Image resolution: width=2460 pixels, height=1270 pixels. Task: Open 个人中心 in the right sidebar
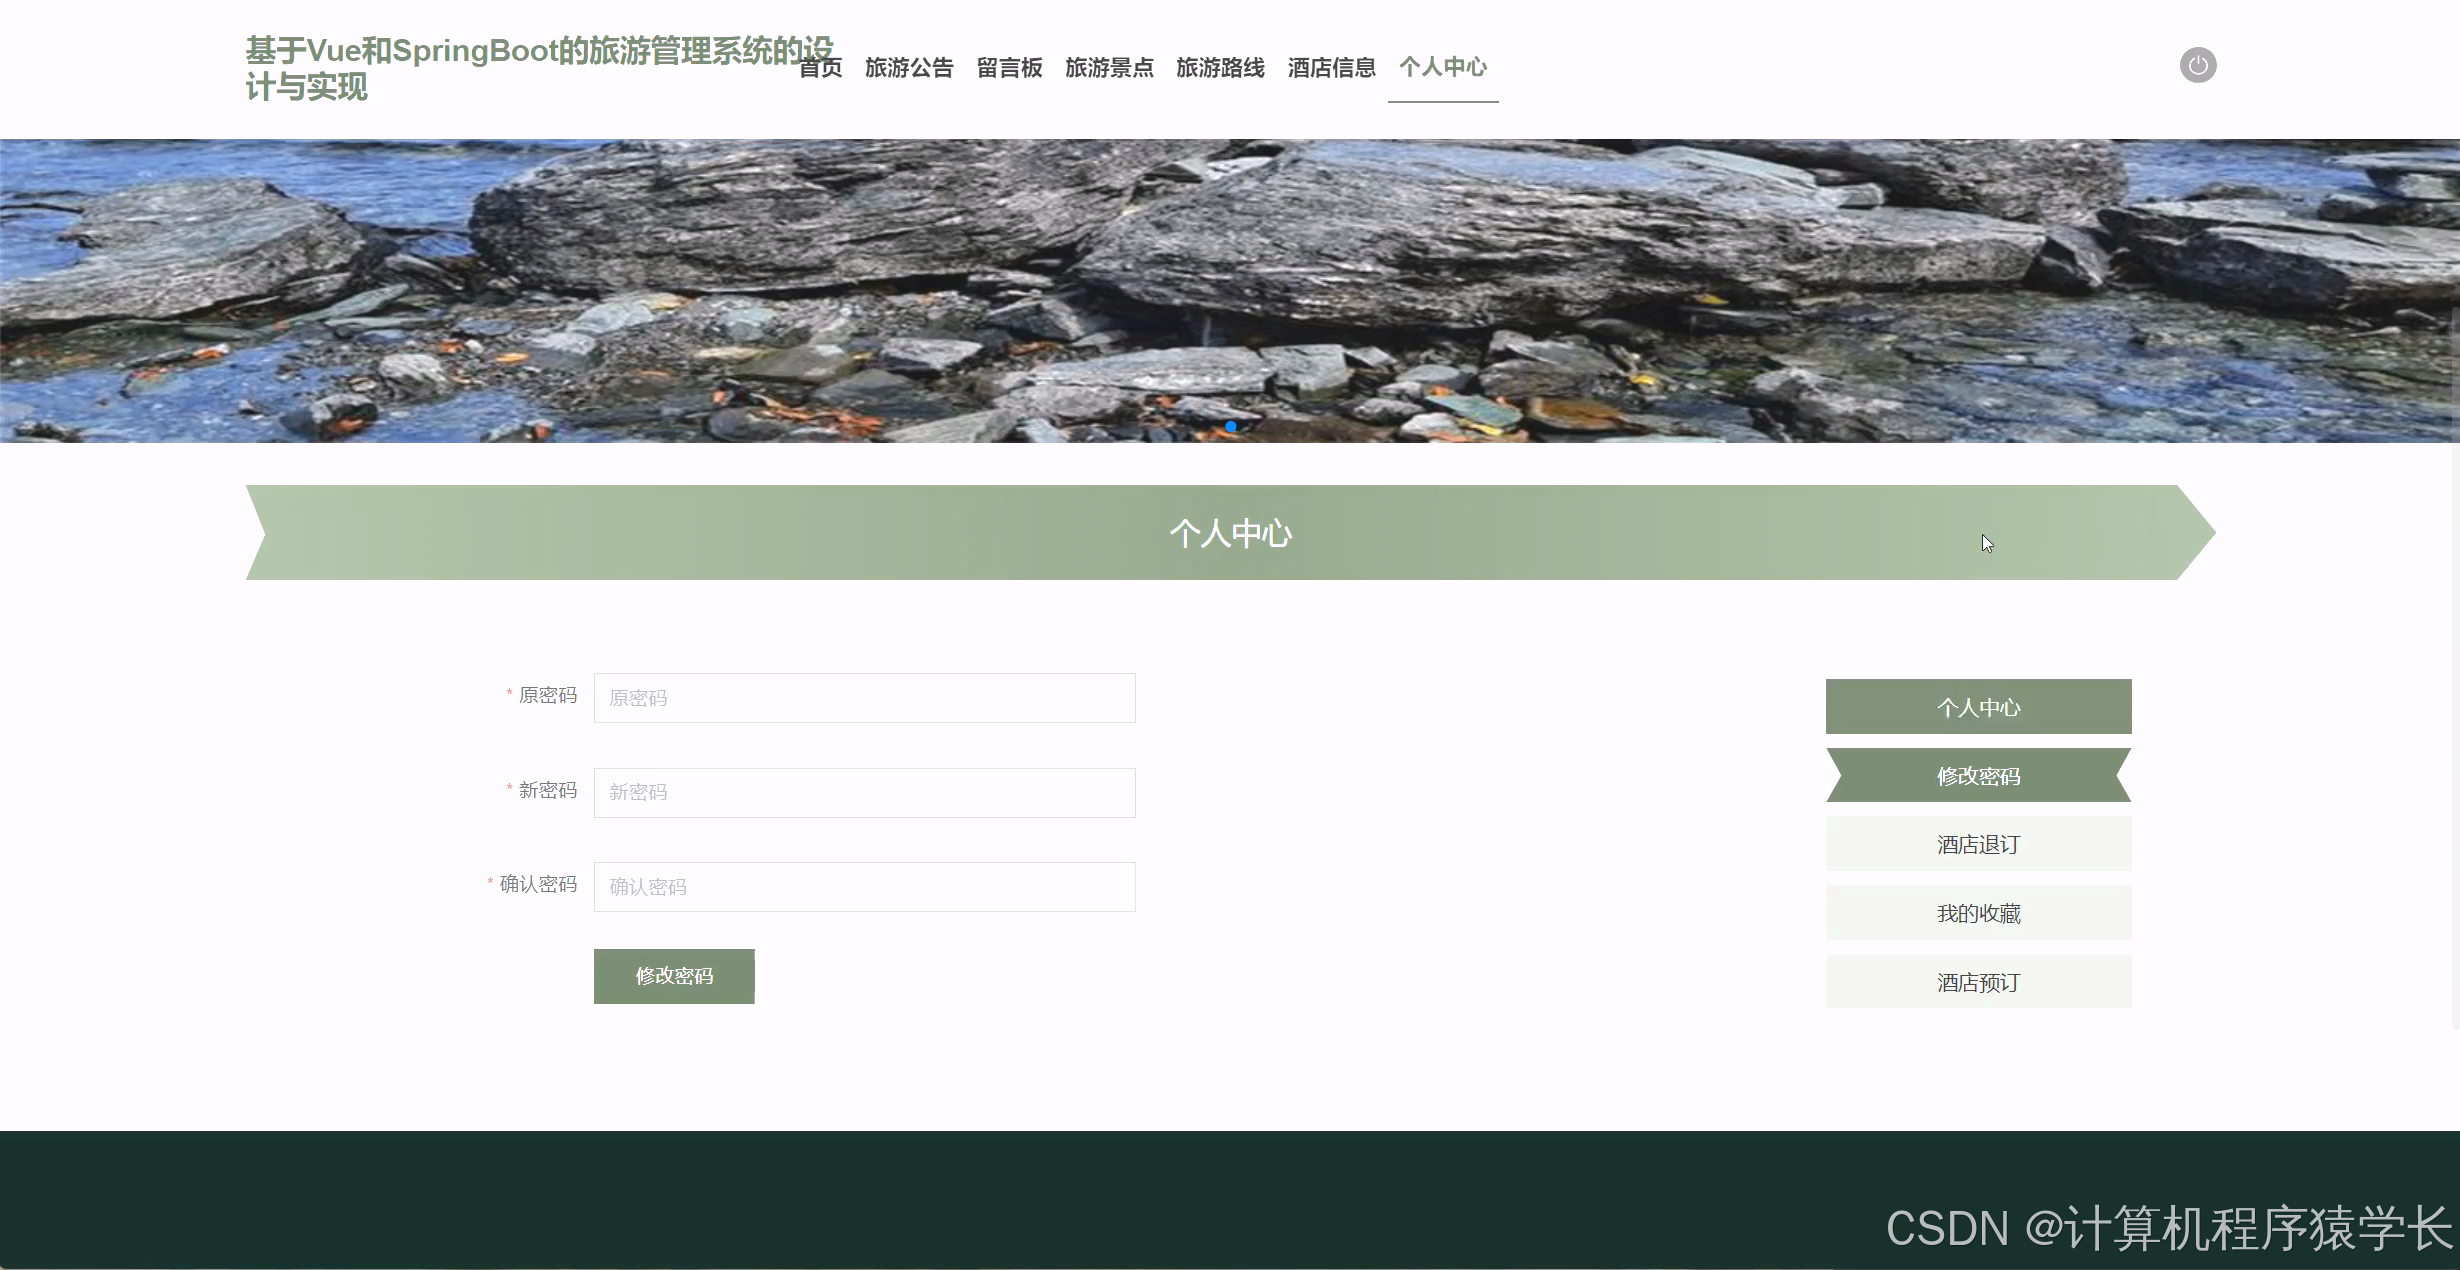point(1978,707)
